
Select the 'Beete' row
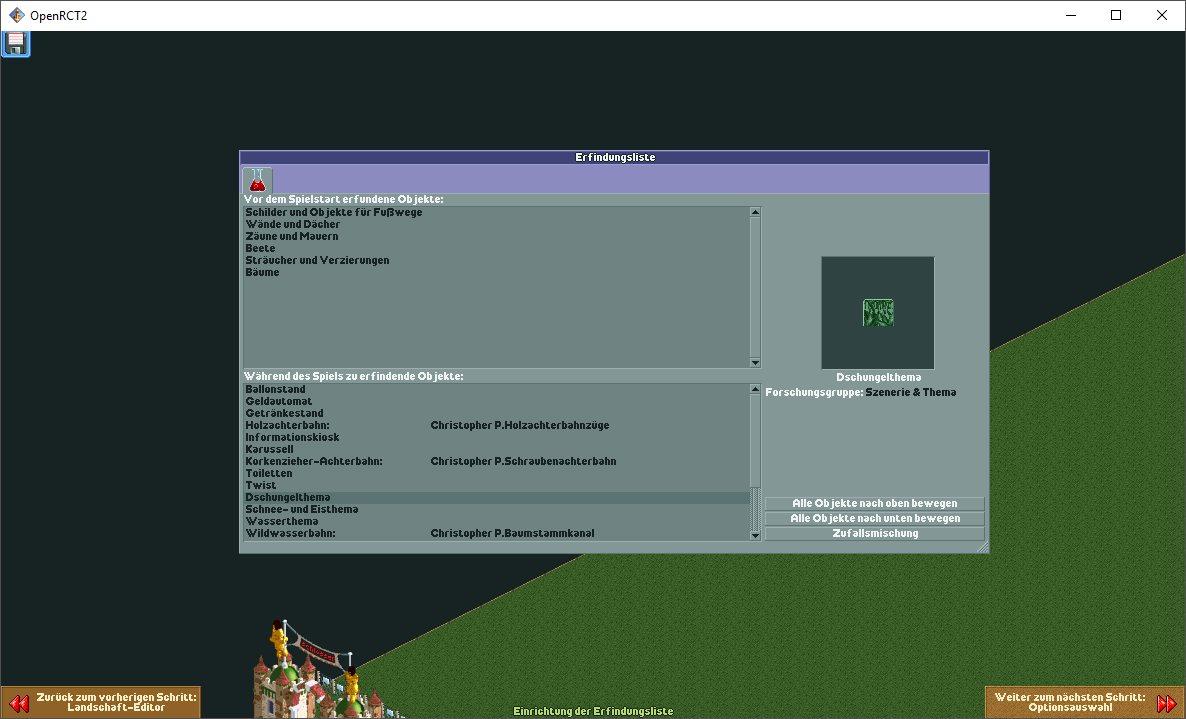[x=496, y=249]
